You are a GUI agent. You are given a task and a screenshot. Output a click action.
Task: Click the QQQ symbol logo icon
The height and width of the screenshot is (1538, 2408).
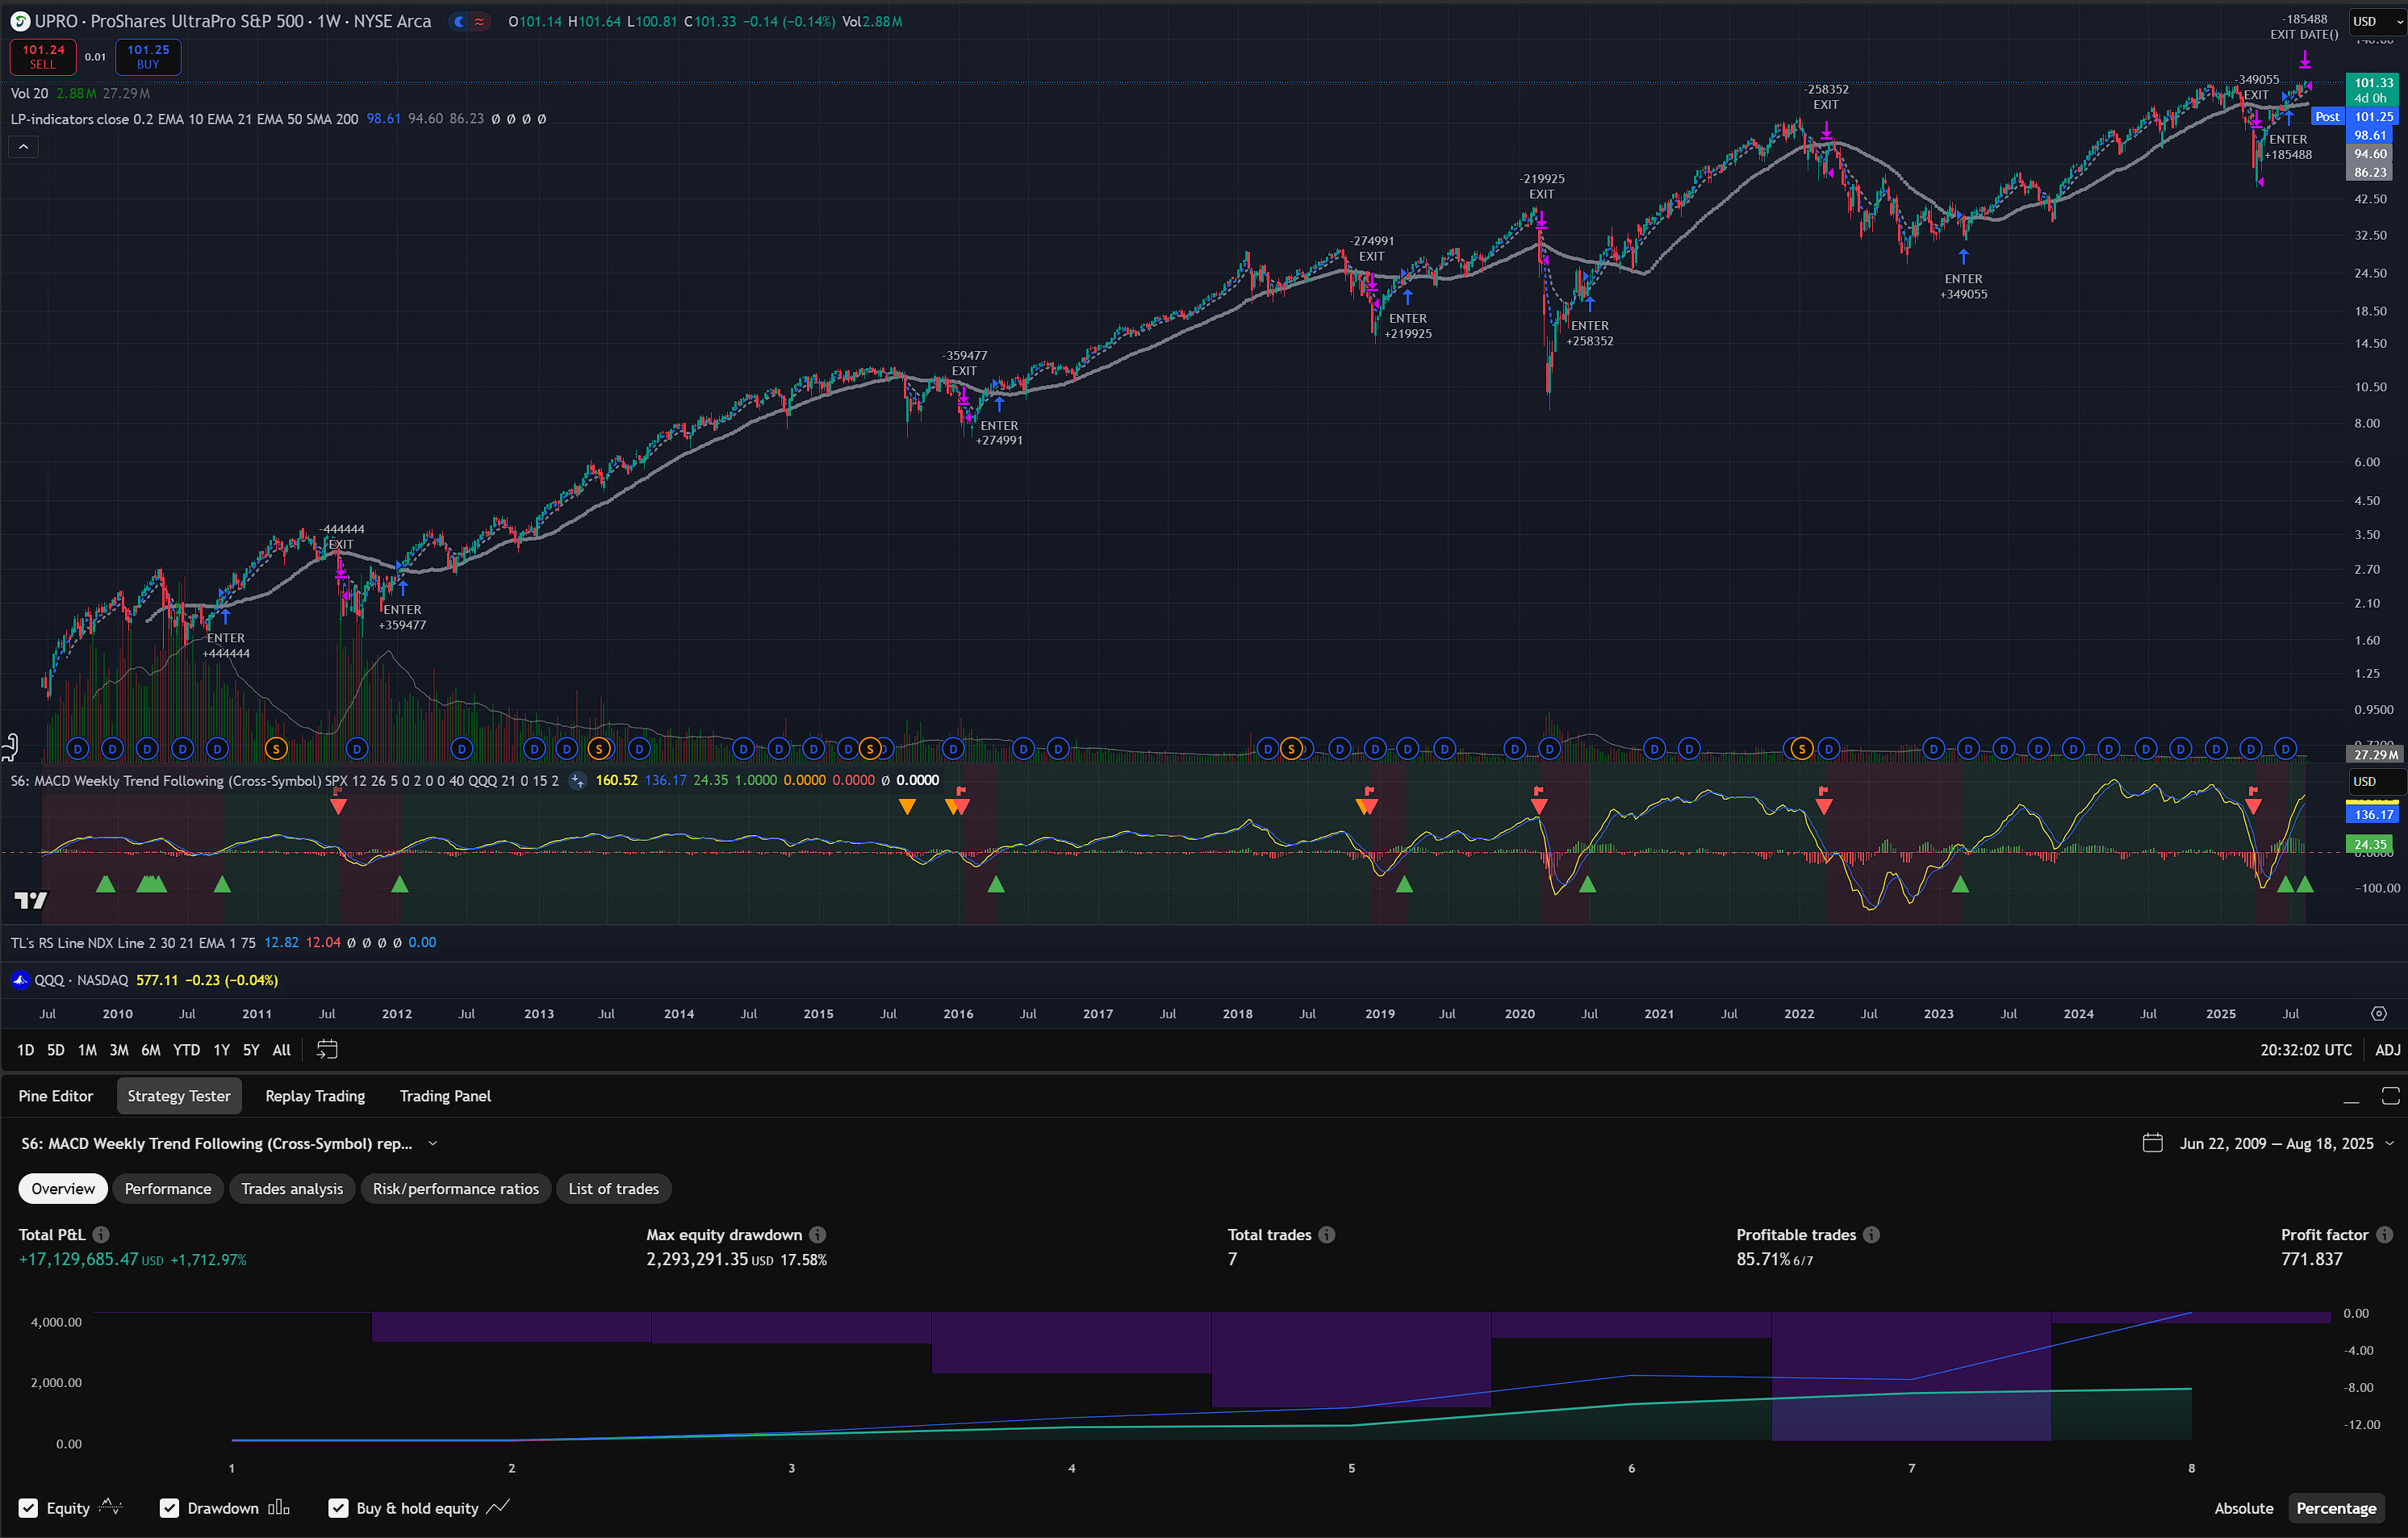pos(20,980)
